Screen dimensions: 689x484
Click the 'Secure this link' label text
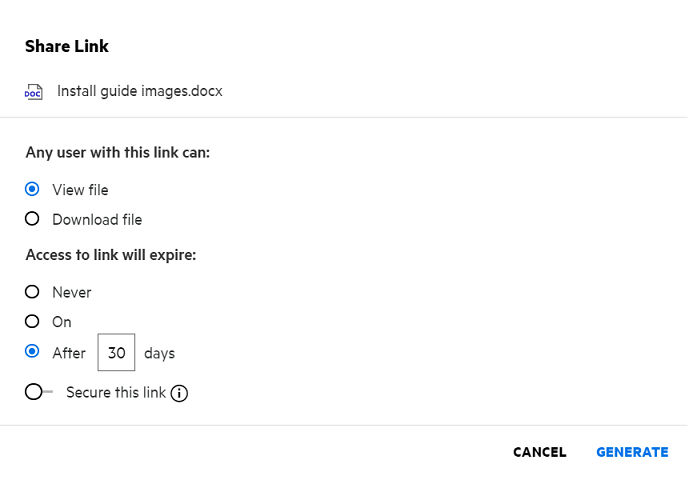coord(116,393)
